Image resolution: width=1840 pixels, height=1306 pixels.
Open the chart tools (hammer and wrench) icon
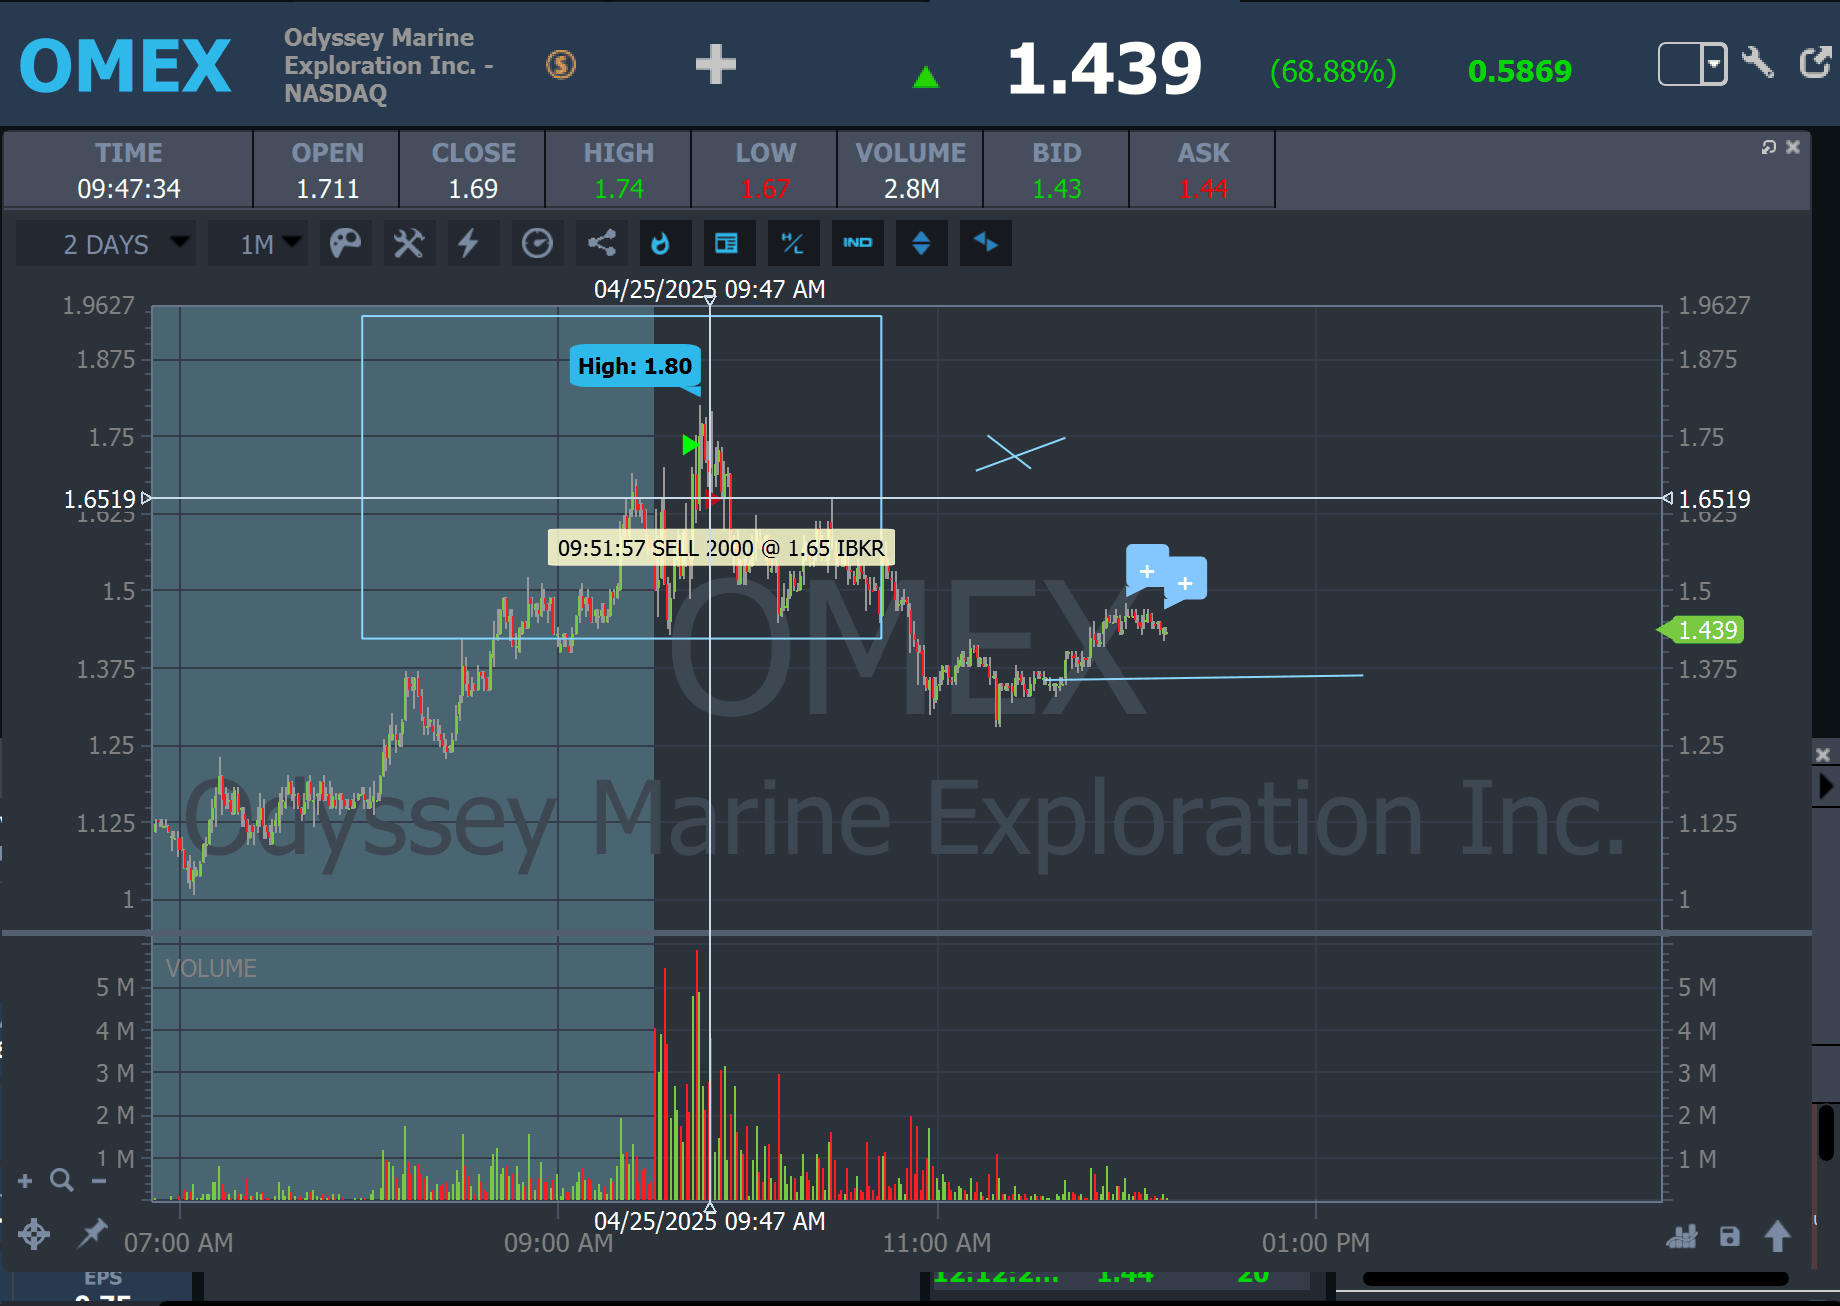click(409, 243)
